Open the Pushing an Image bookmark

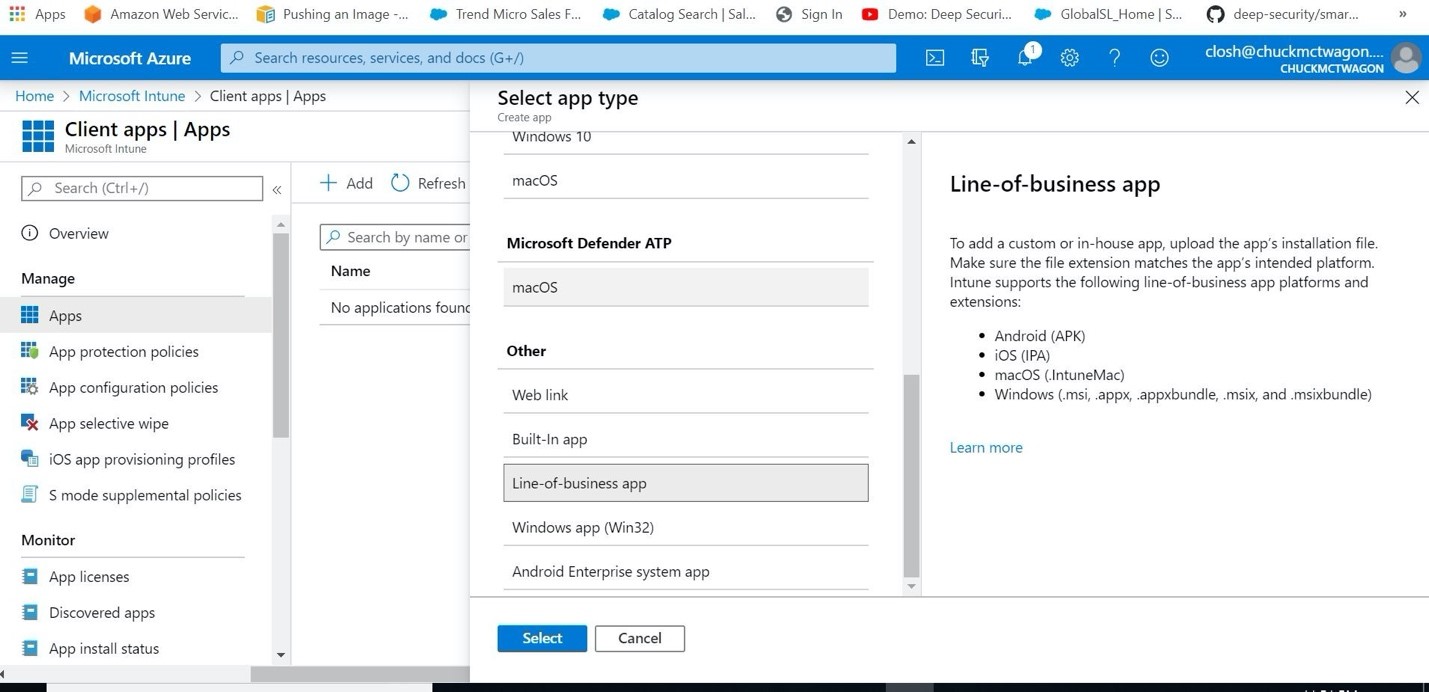[332, 14]
